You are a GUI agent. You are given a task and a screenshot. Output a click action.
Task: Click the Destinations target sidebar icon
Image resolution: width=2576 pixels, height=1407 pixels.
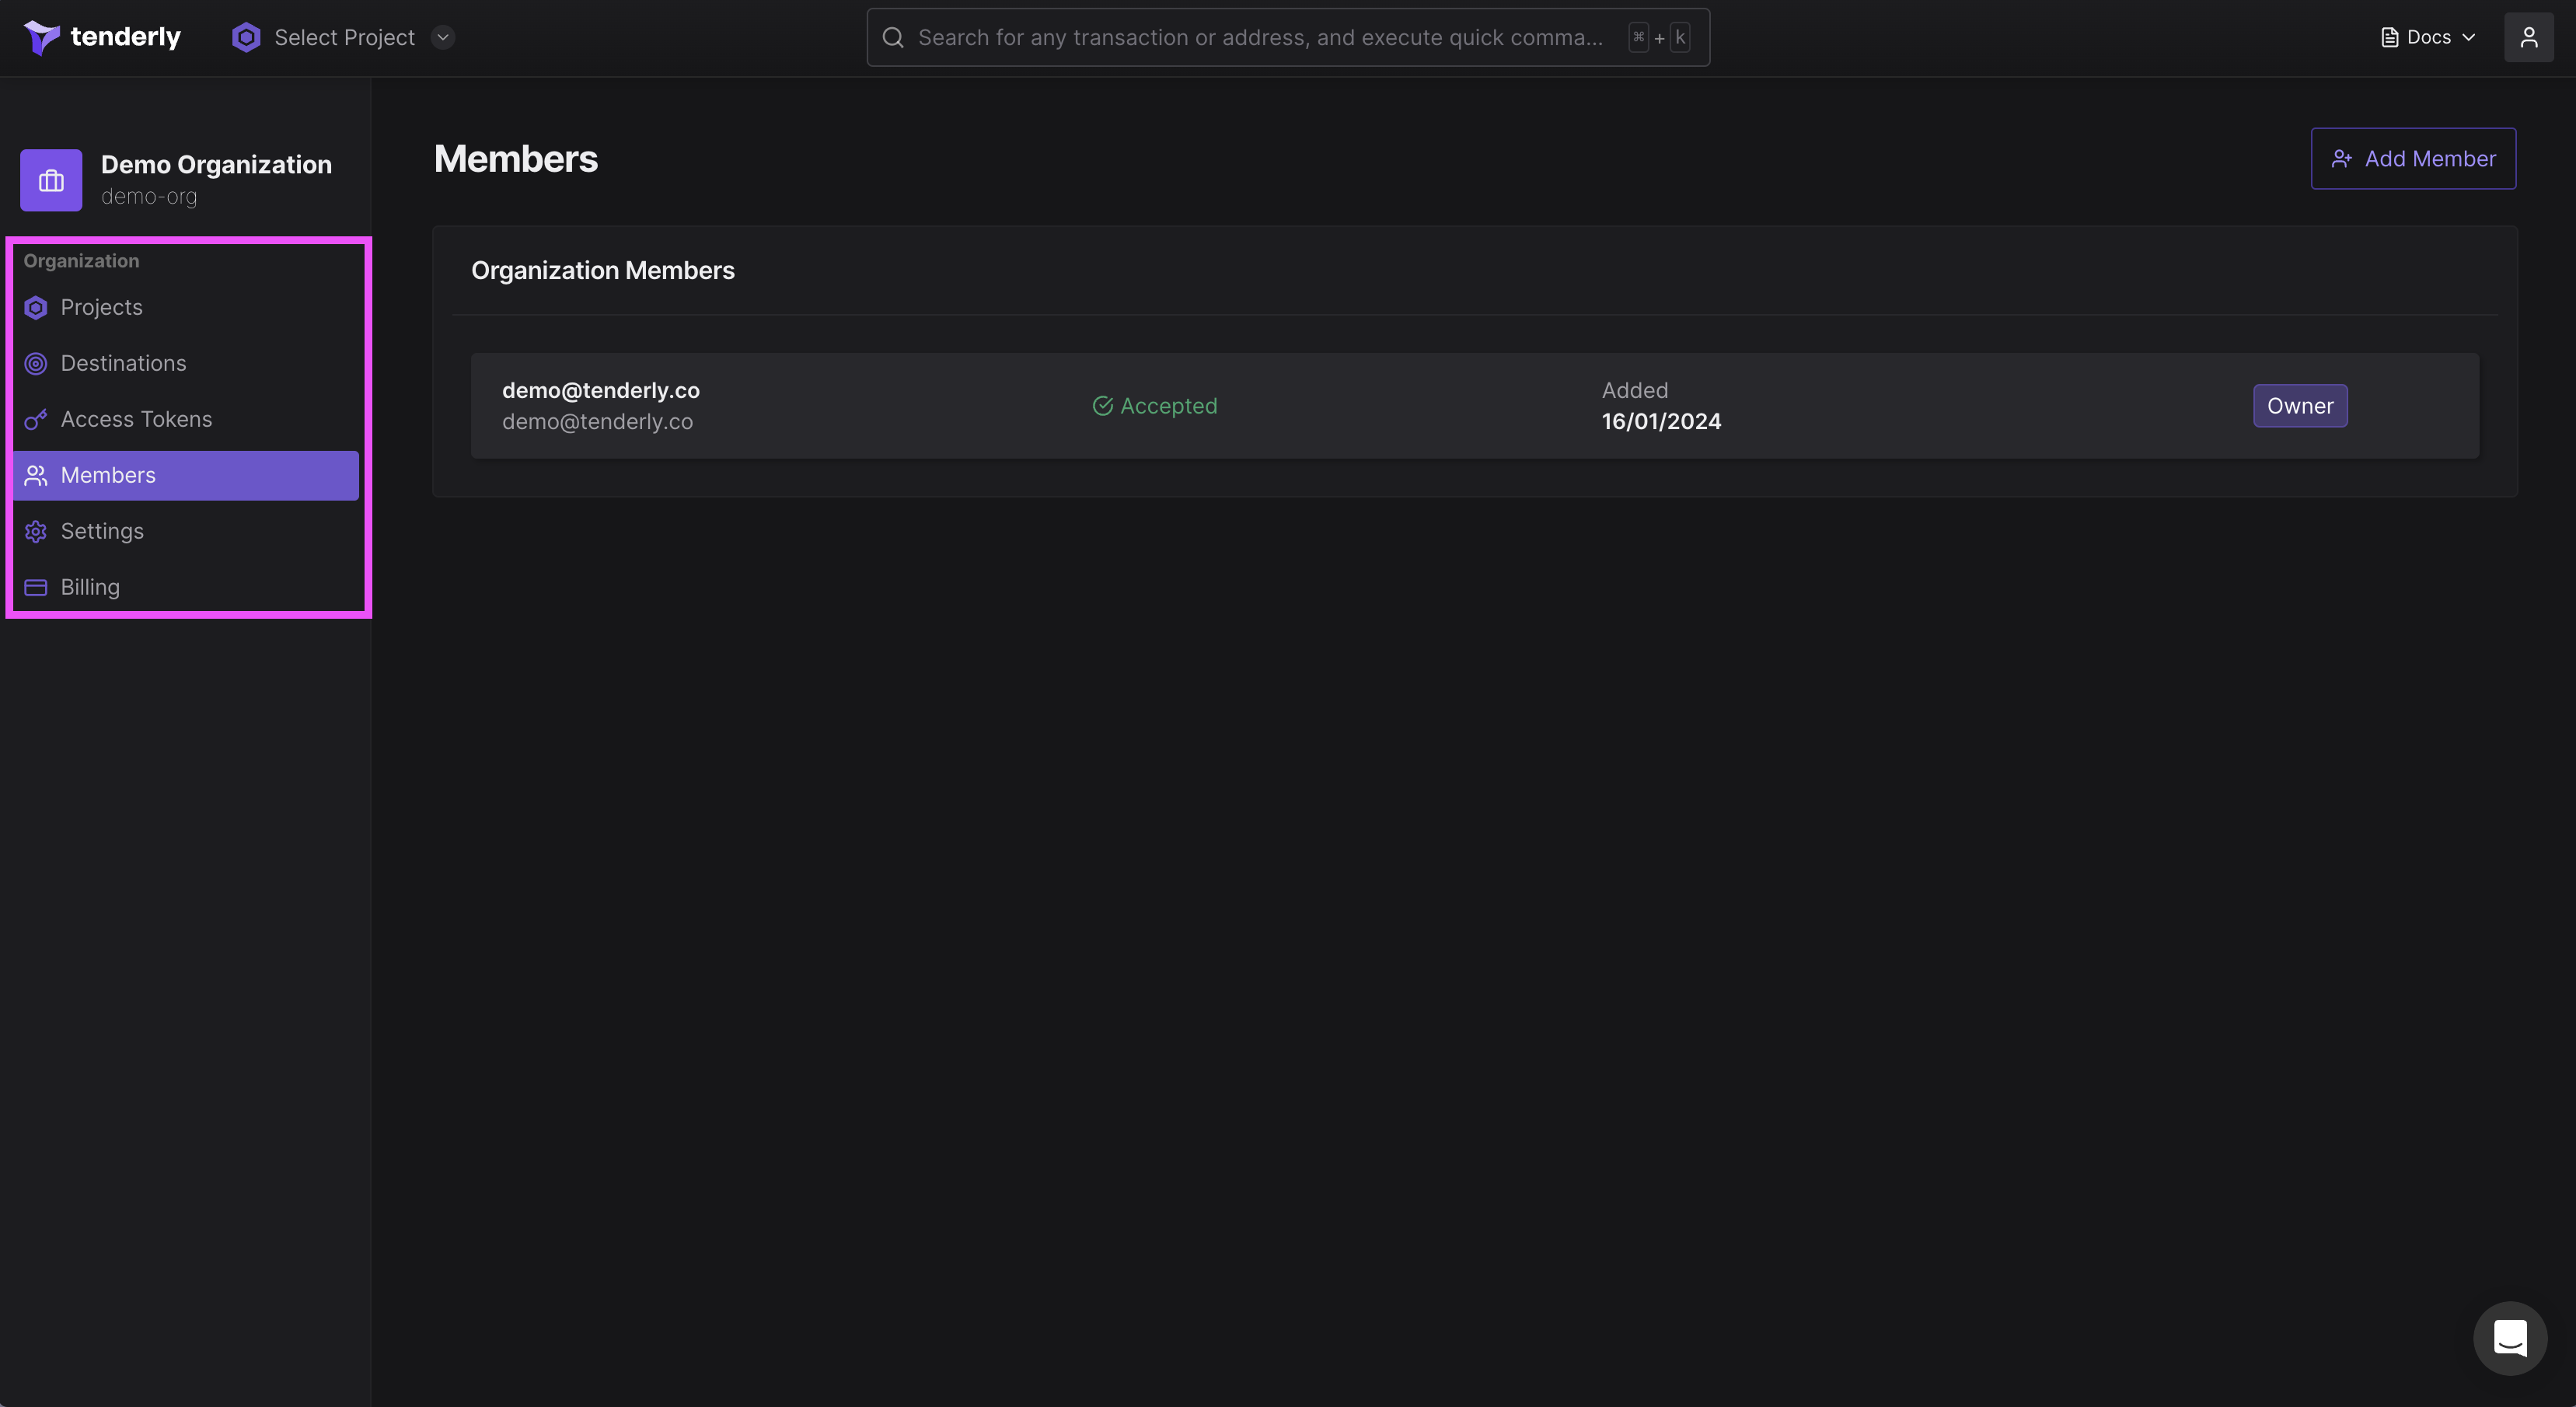[x=36, y=363]
